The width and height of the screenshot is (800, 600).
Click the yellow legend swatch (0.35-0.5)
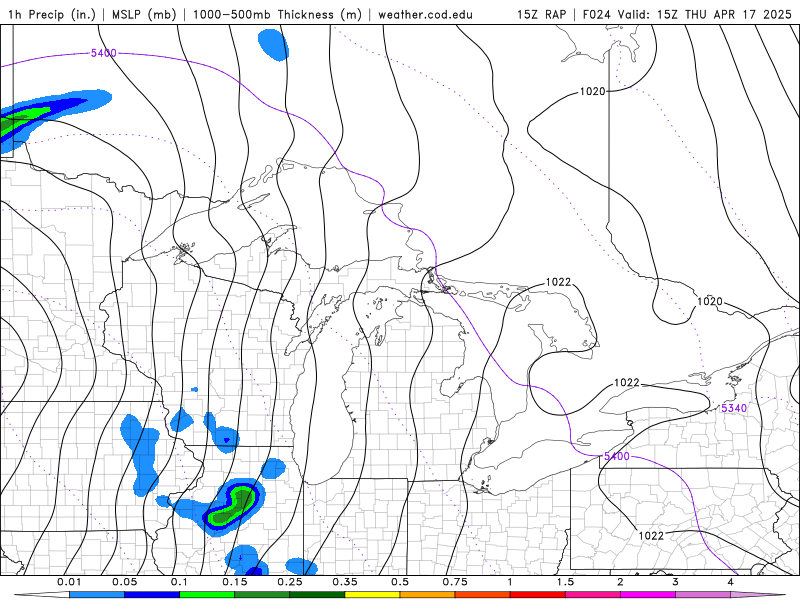coord(372,595)
